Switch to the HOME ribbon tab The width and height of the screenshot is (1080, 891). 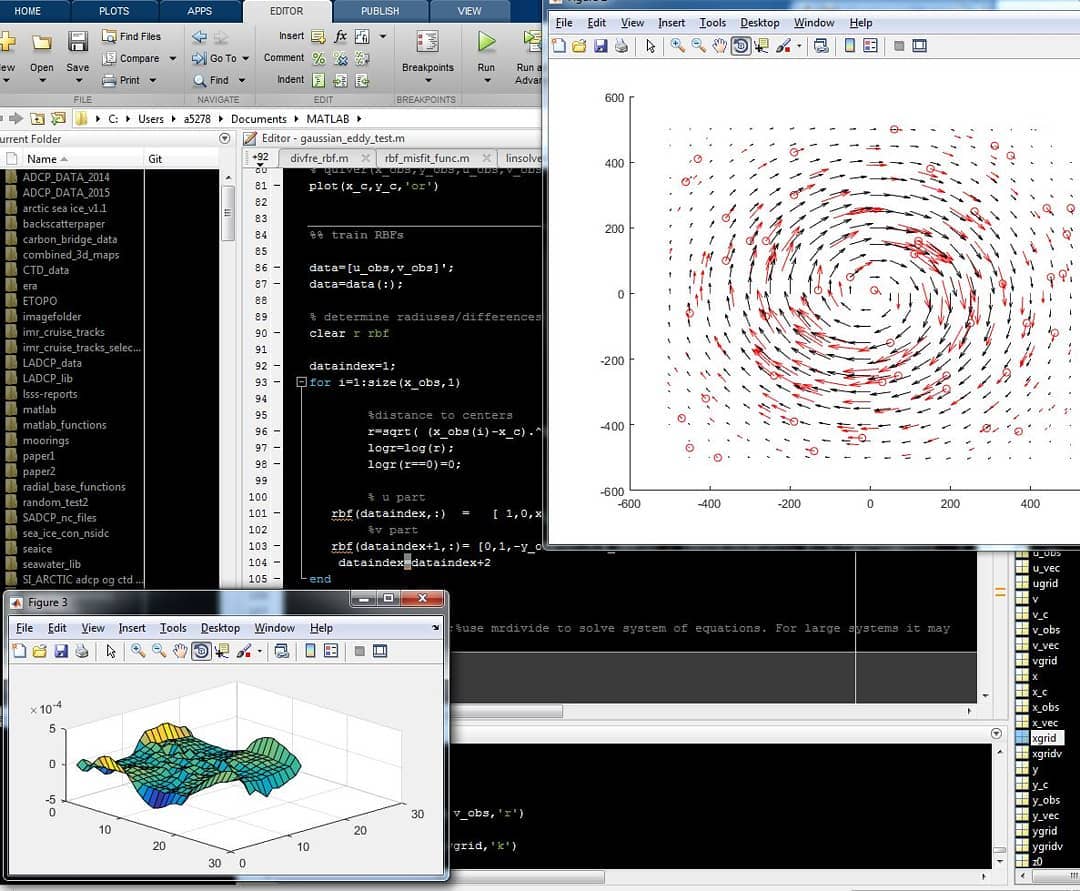tap(28, 11)
